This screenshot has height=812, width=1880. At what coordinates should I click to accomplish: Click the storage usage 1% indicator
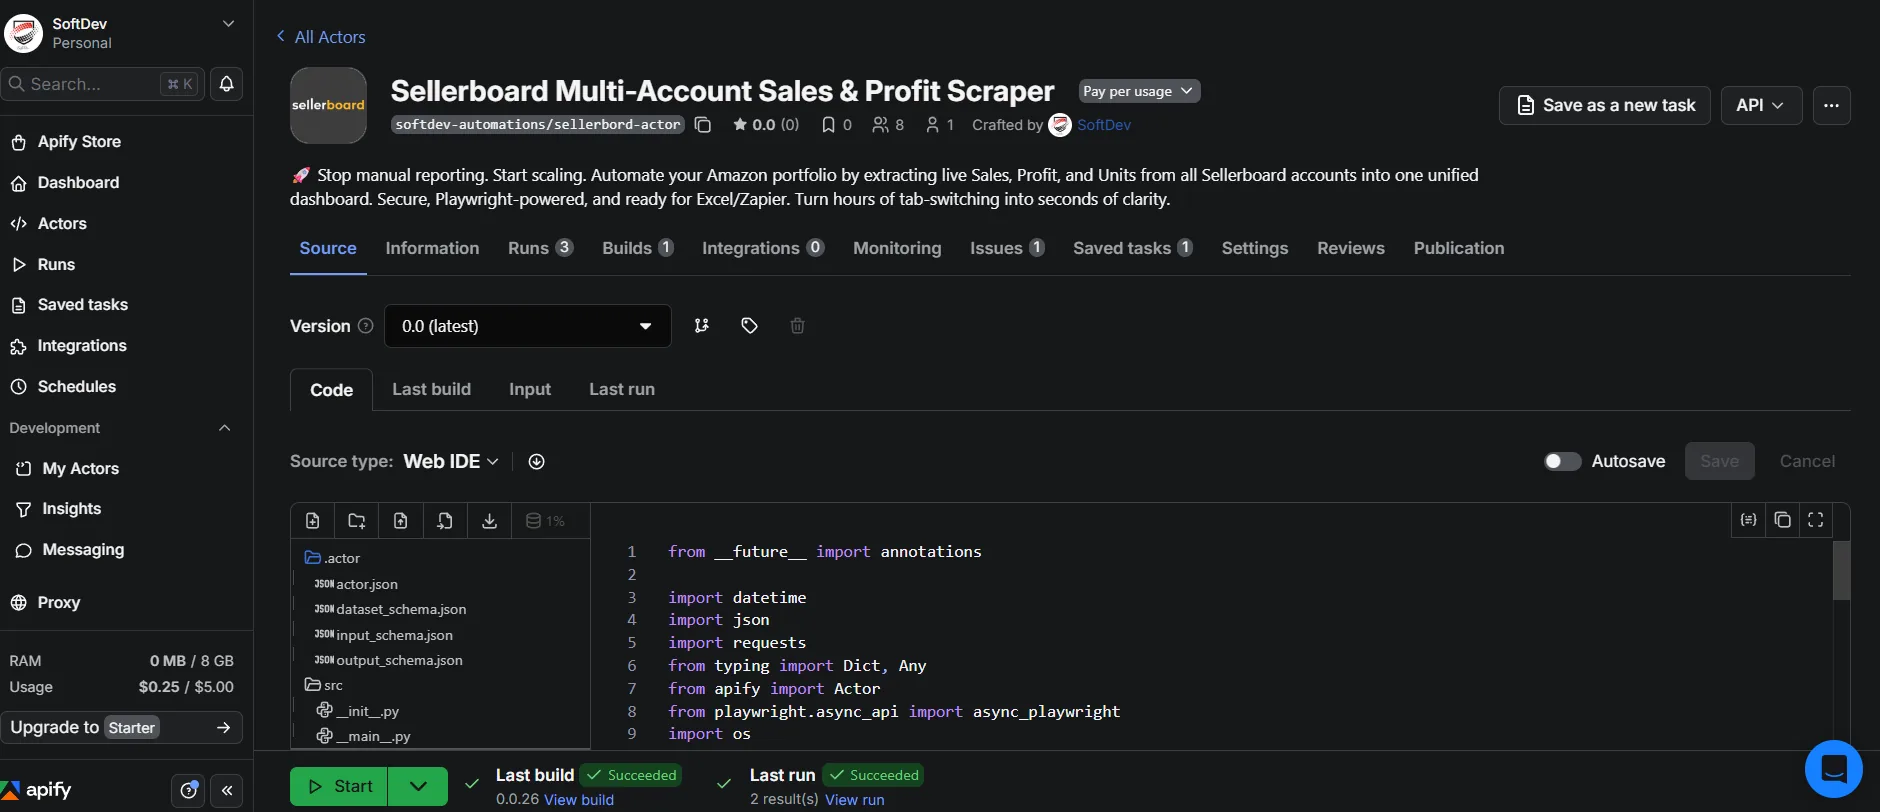(x=546, y=521)
